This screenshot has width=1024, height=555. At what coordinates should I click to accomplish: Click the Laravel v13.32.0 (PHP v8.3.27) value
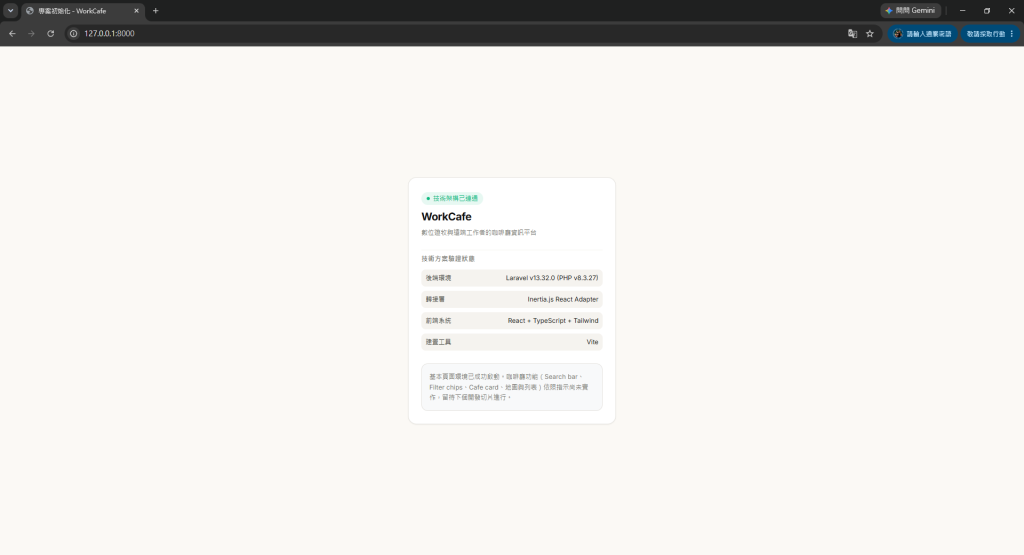[x=552, y=278]
